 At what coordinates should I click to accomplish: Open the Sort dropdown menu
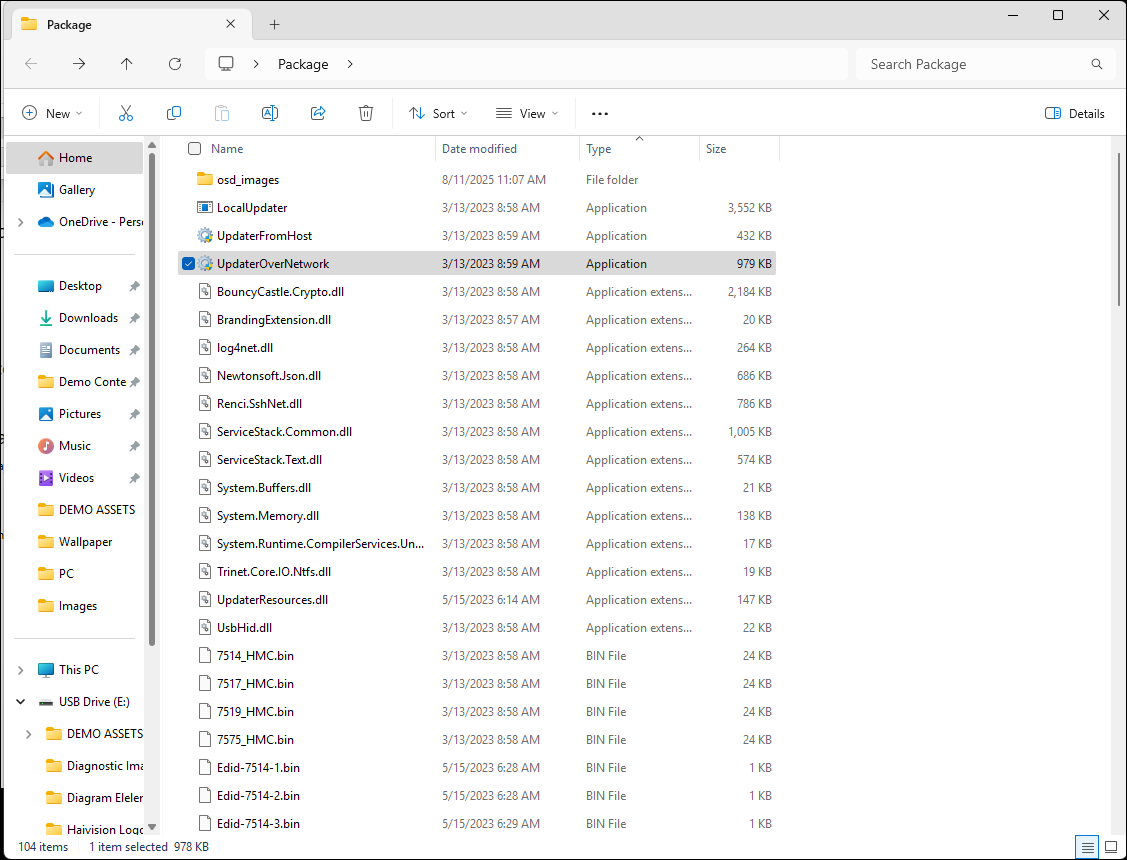click(438, 113)
